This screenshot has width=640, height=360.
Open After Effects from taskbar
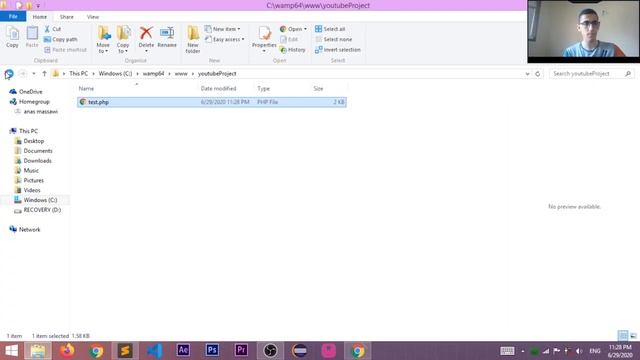pos(183,351)
